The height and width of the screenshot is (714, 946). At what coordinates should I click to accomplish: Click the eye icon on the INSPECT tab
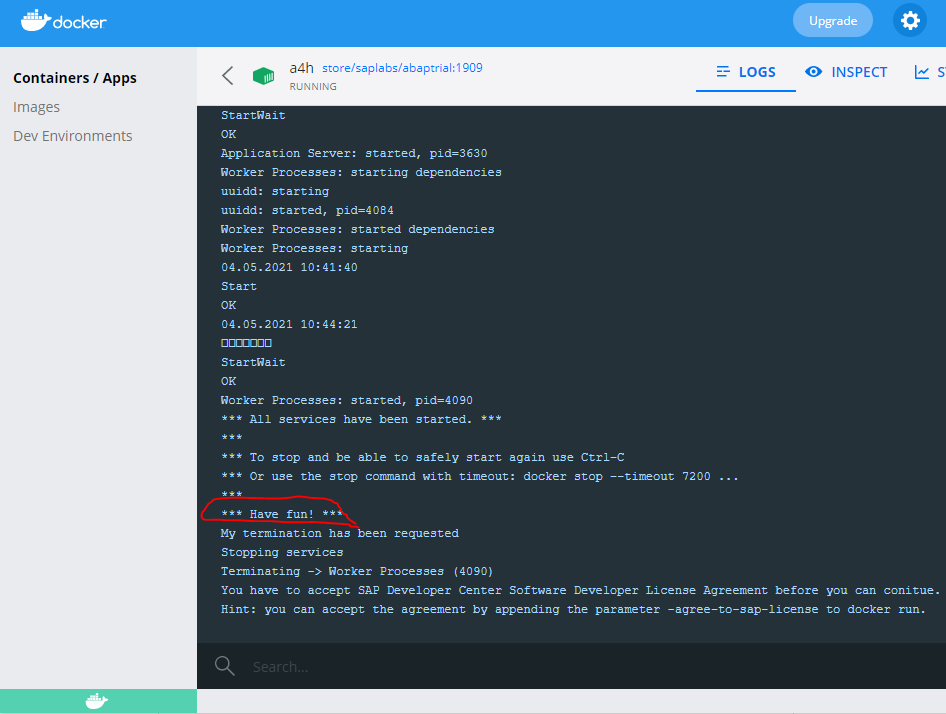tap(814, 72)
